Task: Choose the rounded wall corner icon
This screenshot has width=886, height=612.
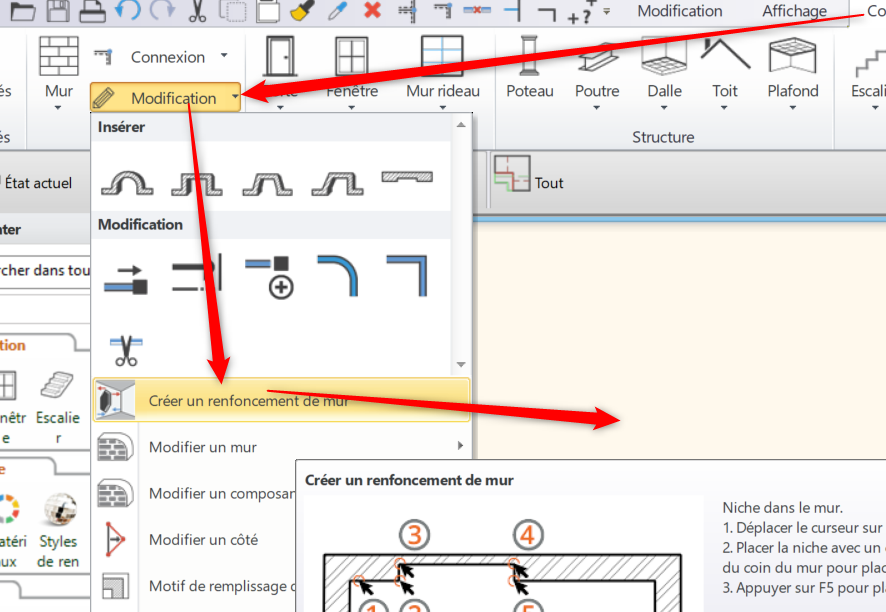Action: coord(338,276)
